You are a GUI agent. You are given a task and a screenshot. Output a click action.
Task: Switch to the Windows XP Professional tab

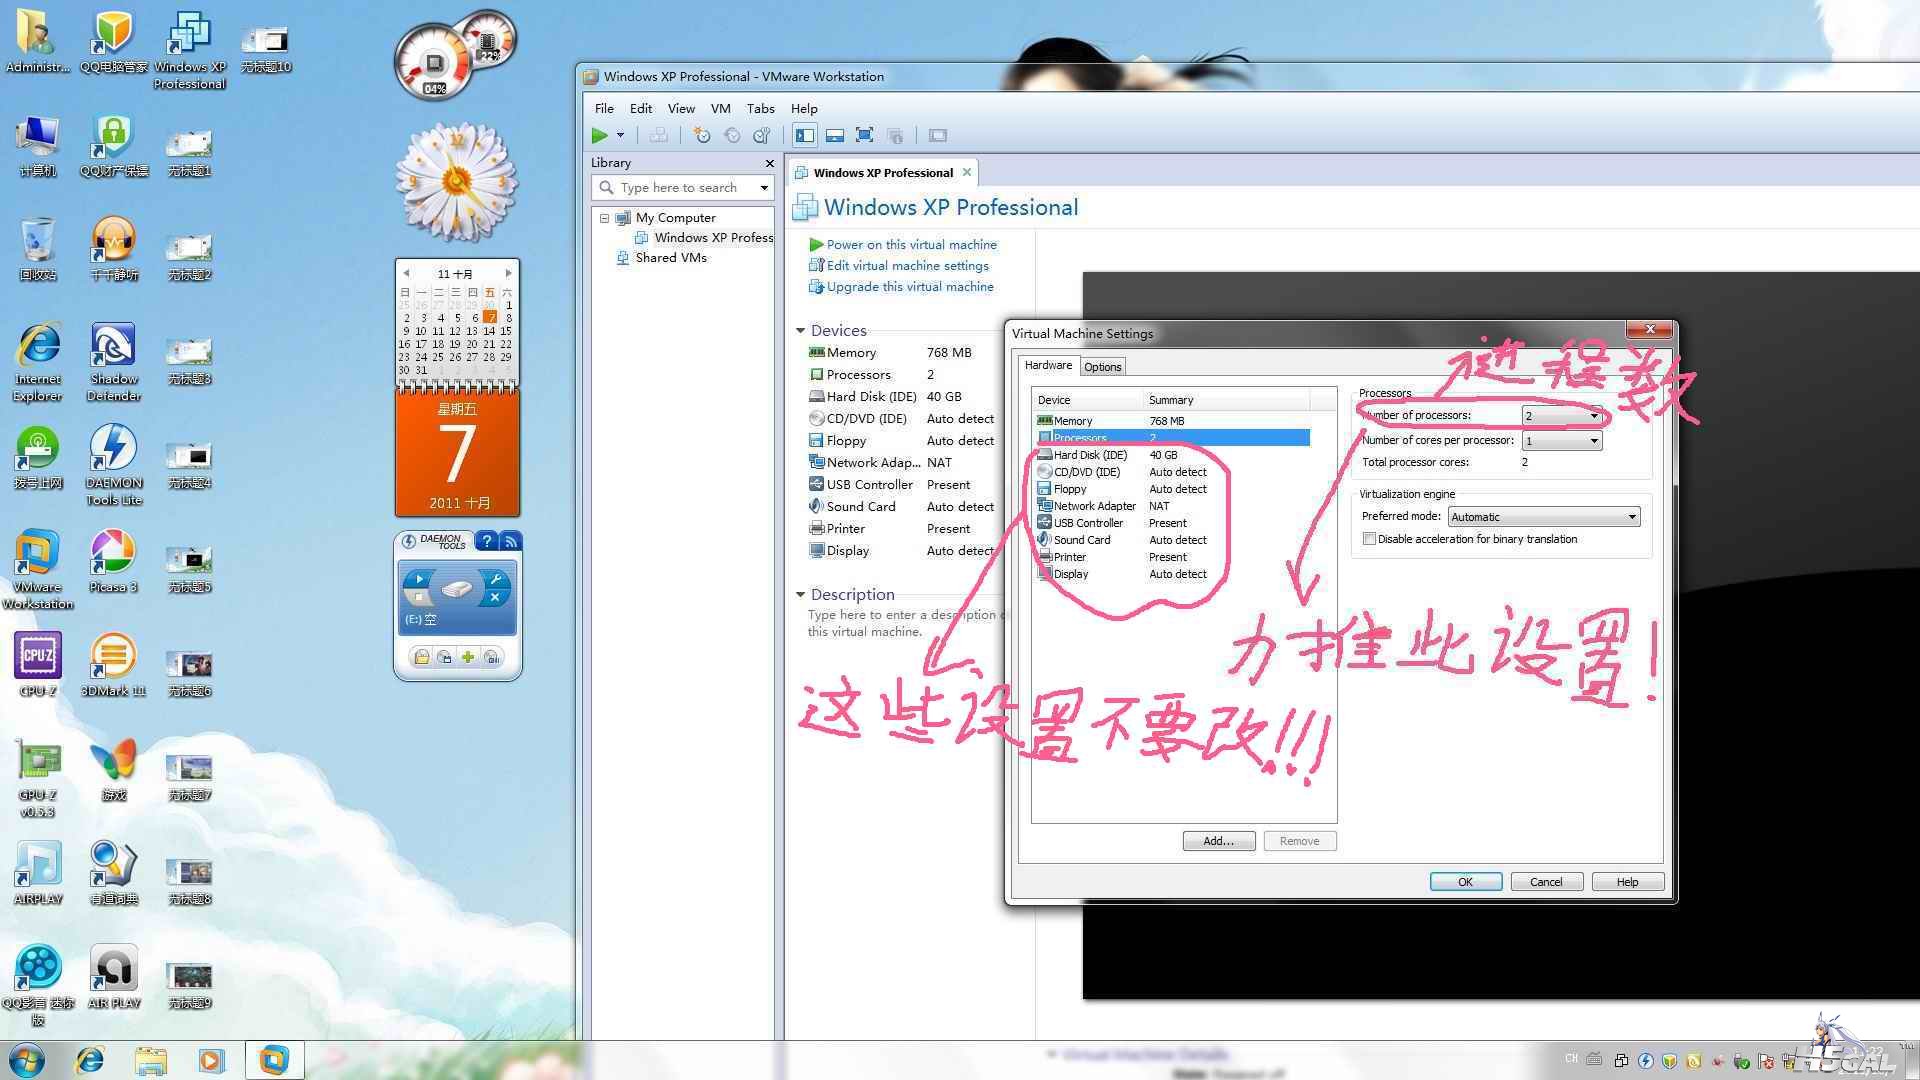point(883,172)
